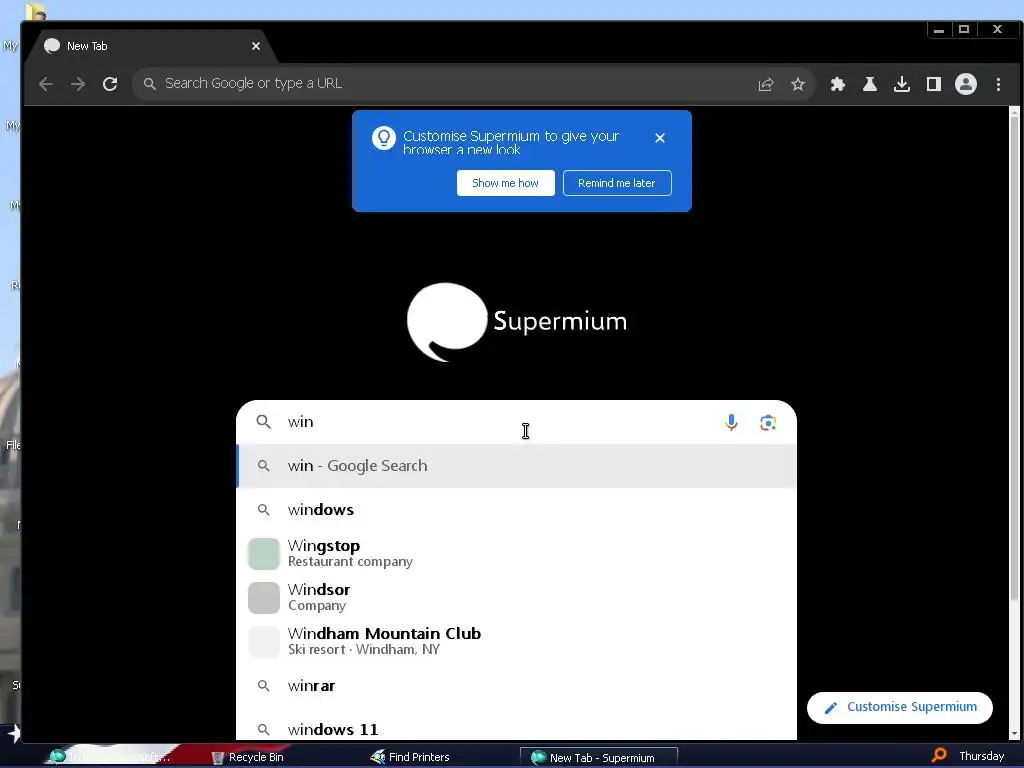Click the search by image lens icon
Screen dimensions: 1024x768
pos(768,423)
